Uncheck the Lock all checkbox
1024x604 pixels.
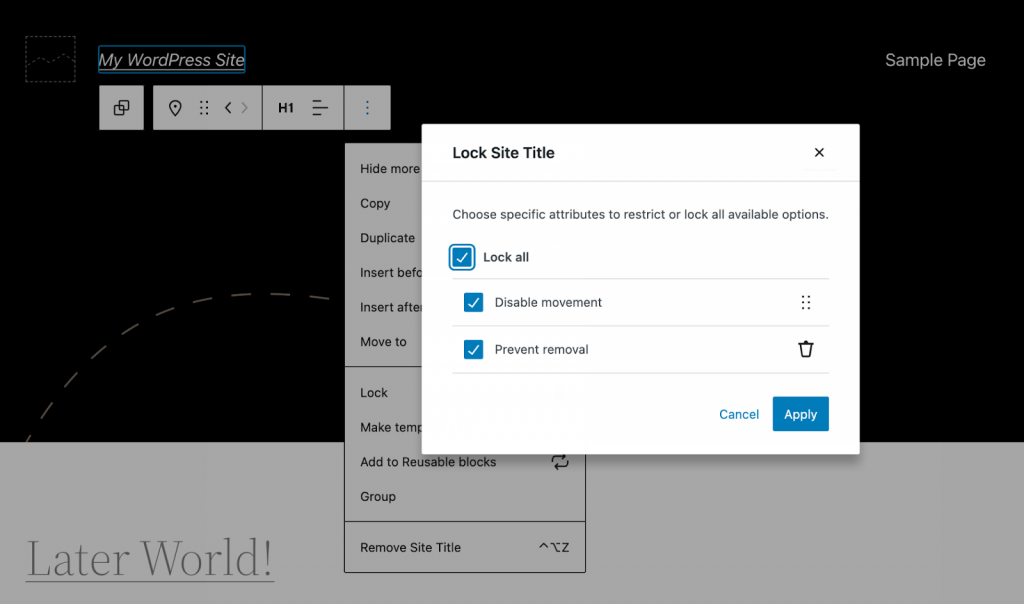462,257
